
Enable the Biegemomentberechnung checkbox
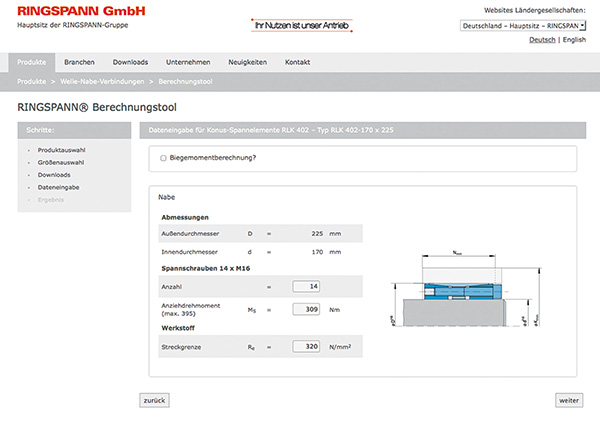tap(164, 158)
